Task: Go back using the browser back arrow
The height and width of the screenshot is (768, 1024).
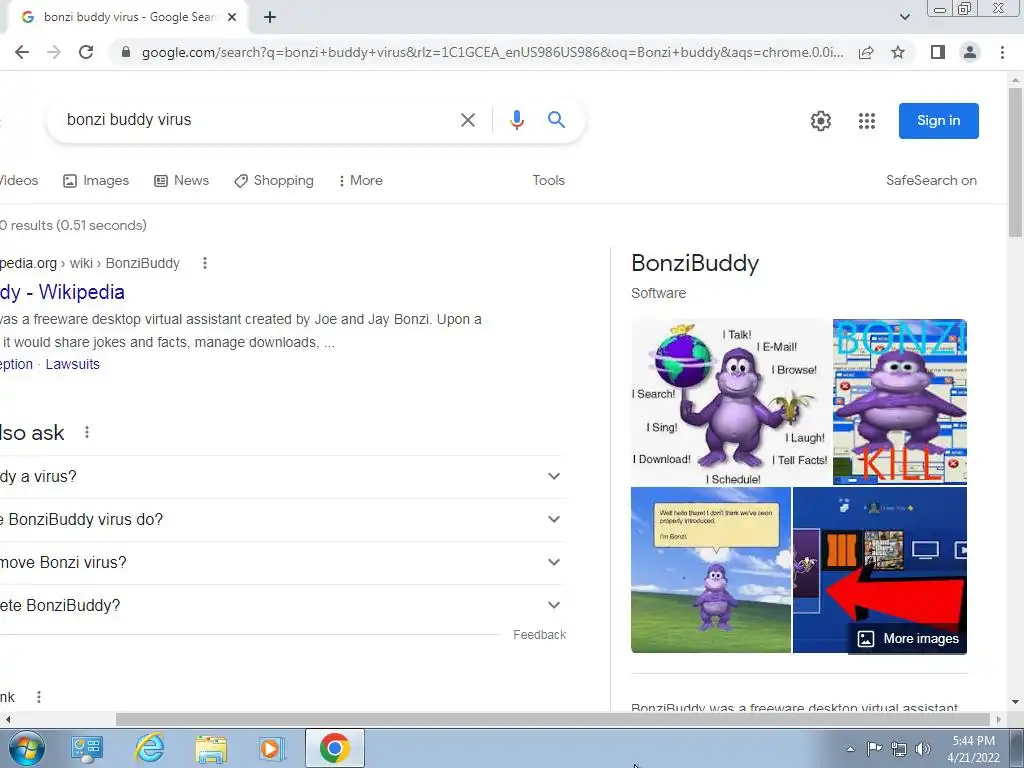Action: tap(22, 52)
